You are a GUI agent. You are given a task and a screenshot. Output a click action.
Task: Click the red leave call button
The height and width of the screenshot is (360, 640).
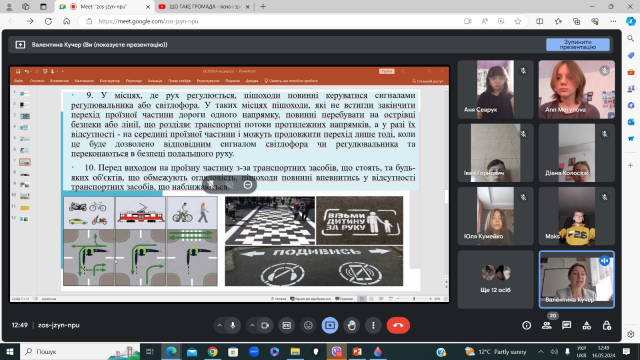pyautogui.click(x=398, y=325)
